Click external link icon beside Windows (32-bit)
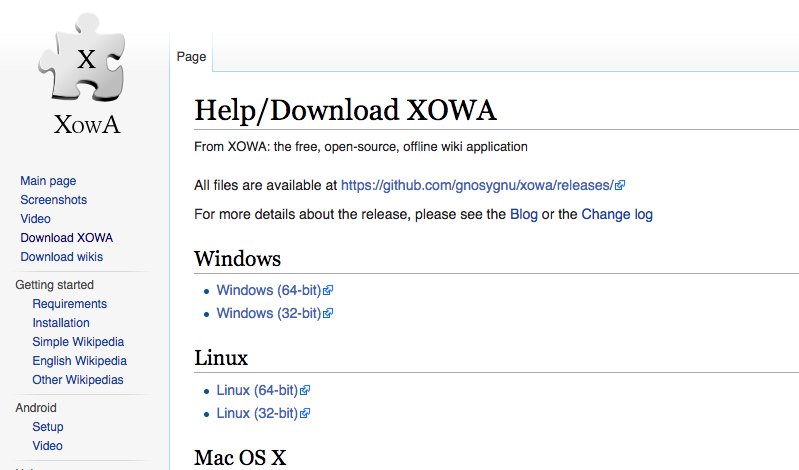 [x=328, y=314]
